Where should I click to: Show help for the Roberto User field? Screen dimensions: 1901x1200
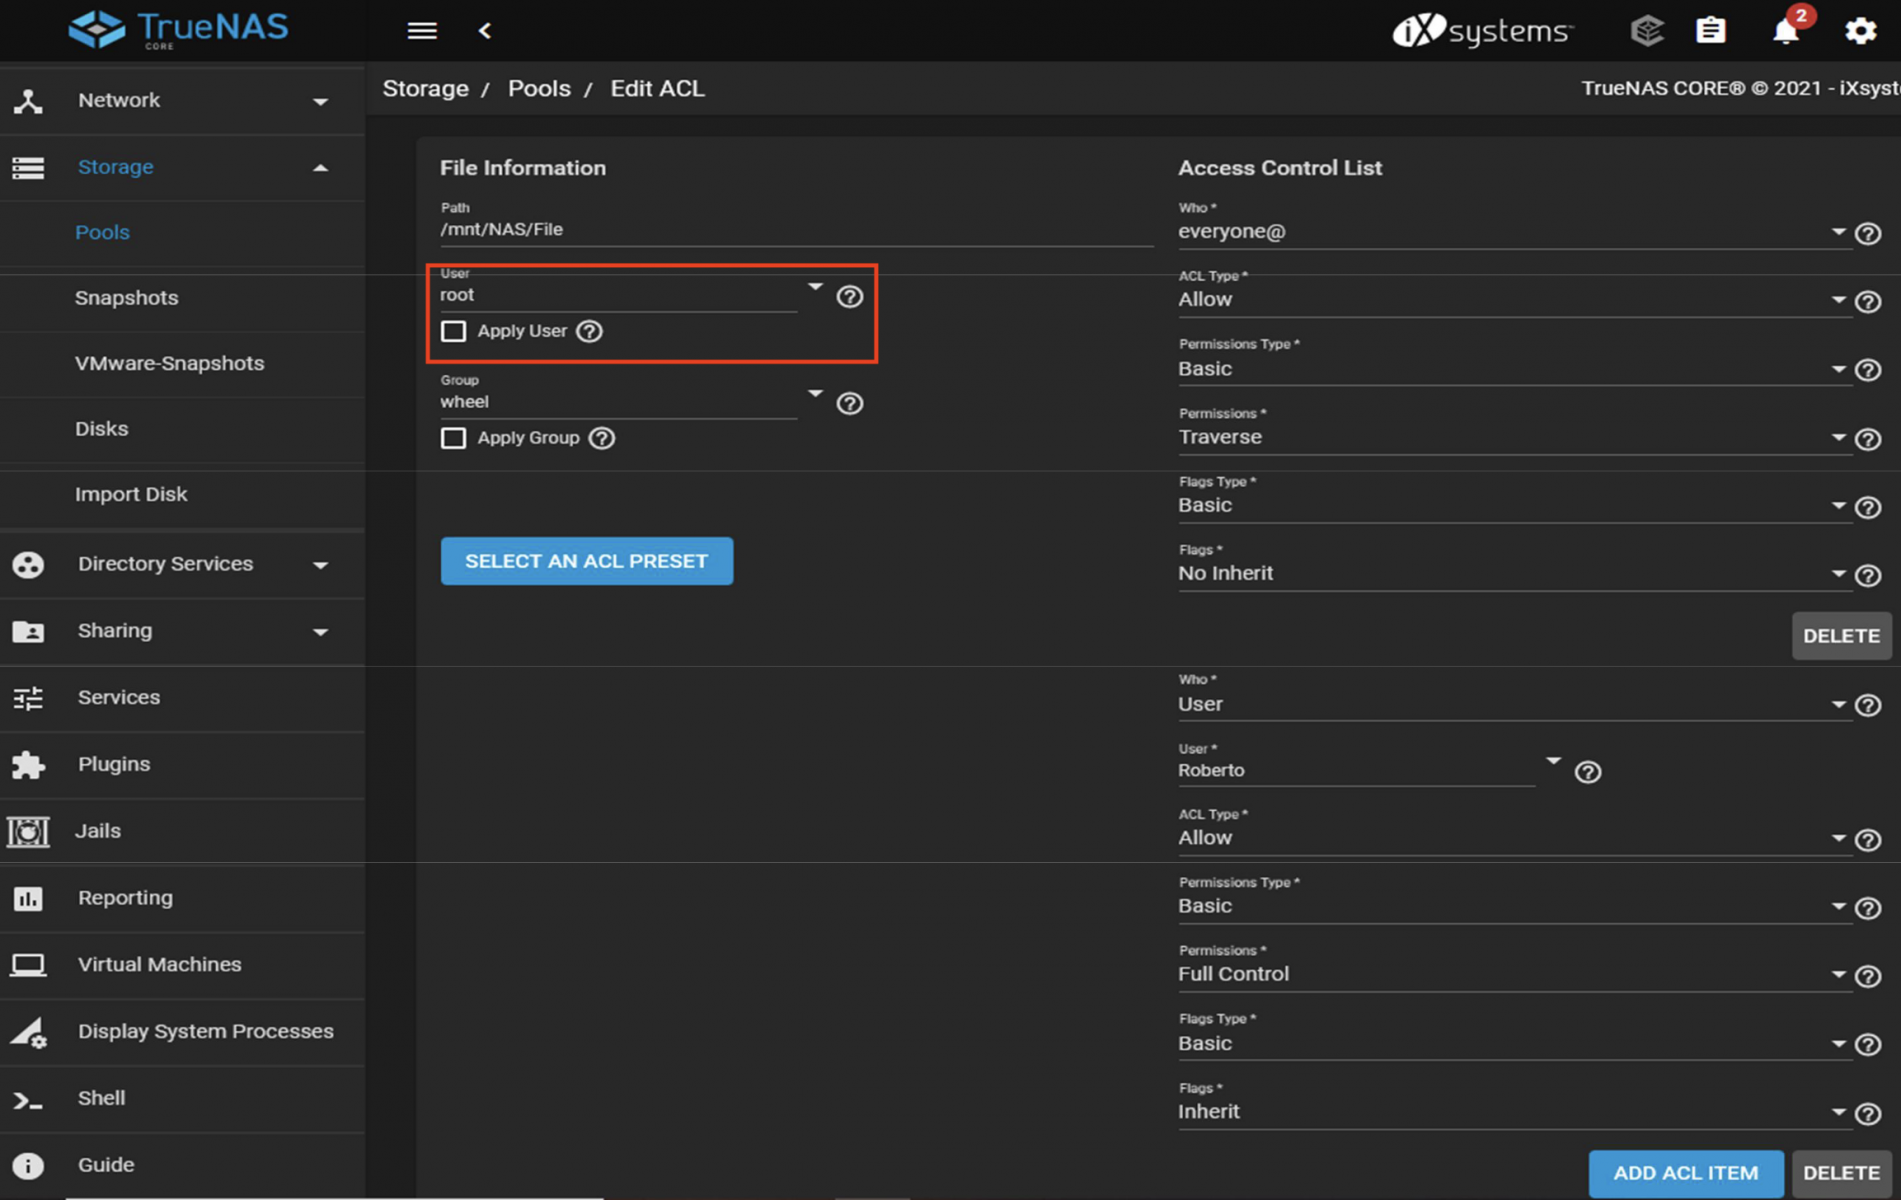tap(1588, 773)
